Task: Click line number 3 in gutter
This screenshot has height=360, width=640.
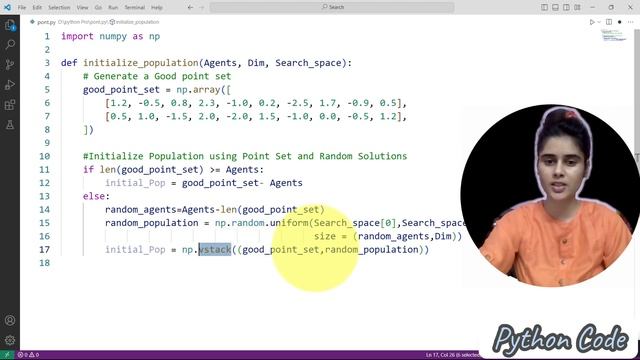Action: click(x=47, y=63)
